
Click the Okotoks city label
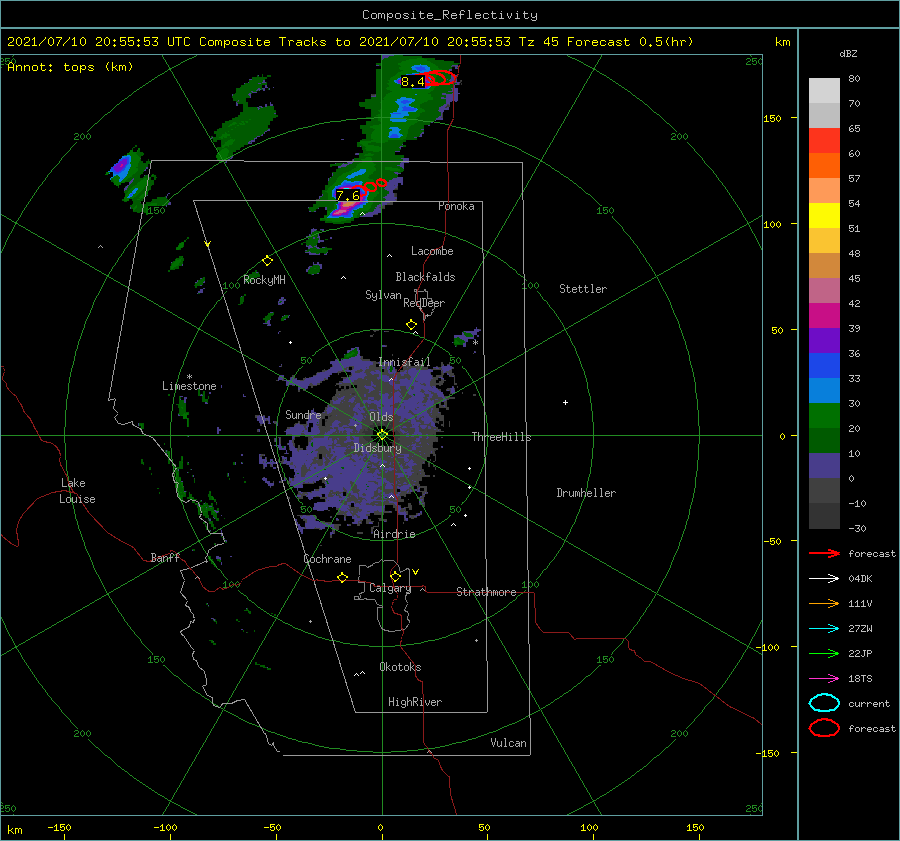coord(401,667)
